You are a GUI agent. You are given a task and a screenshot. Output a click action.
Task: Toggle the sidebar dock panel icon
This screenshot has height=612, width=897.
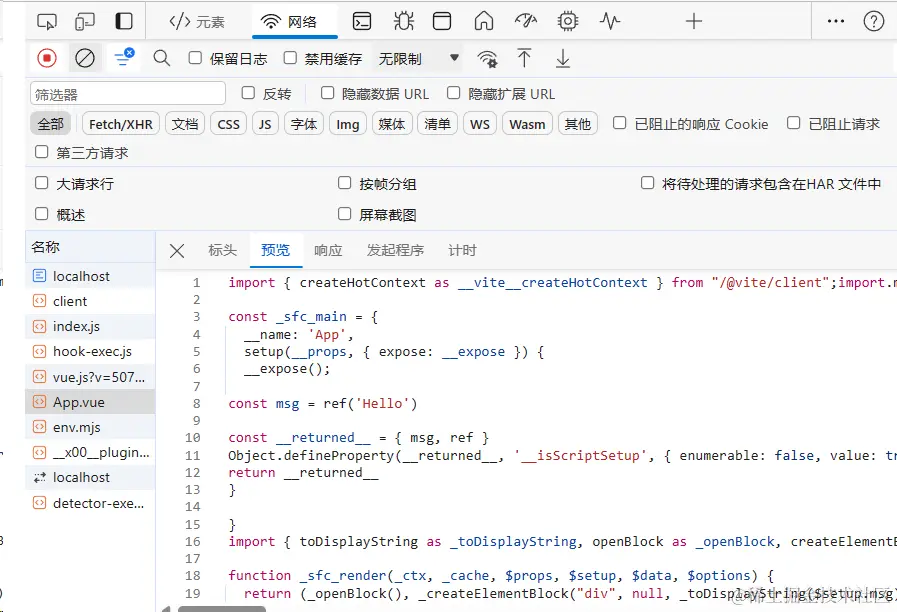[x=124, y=22]
